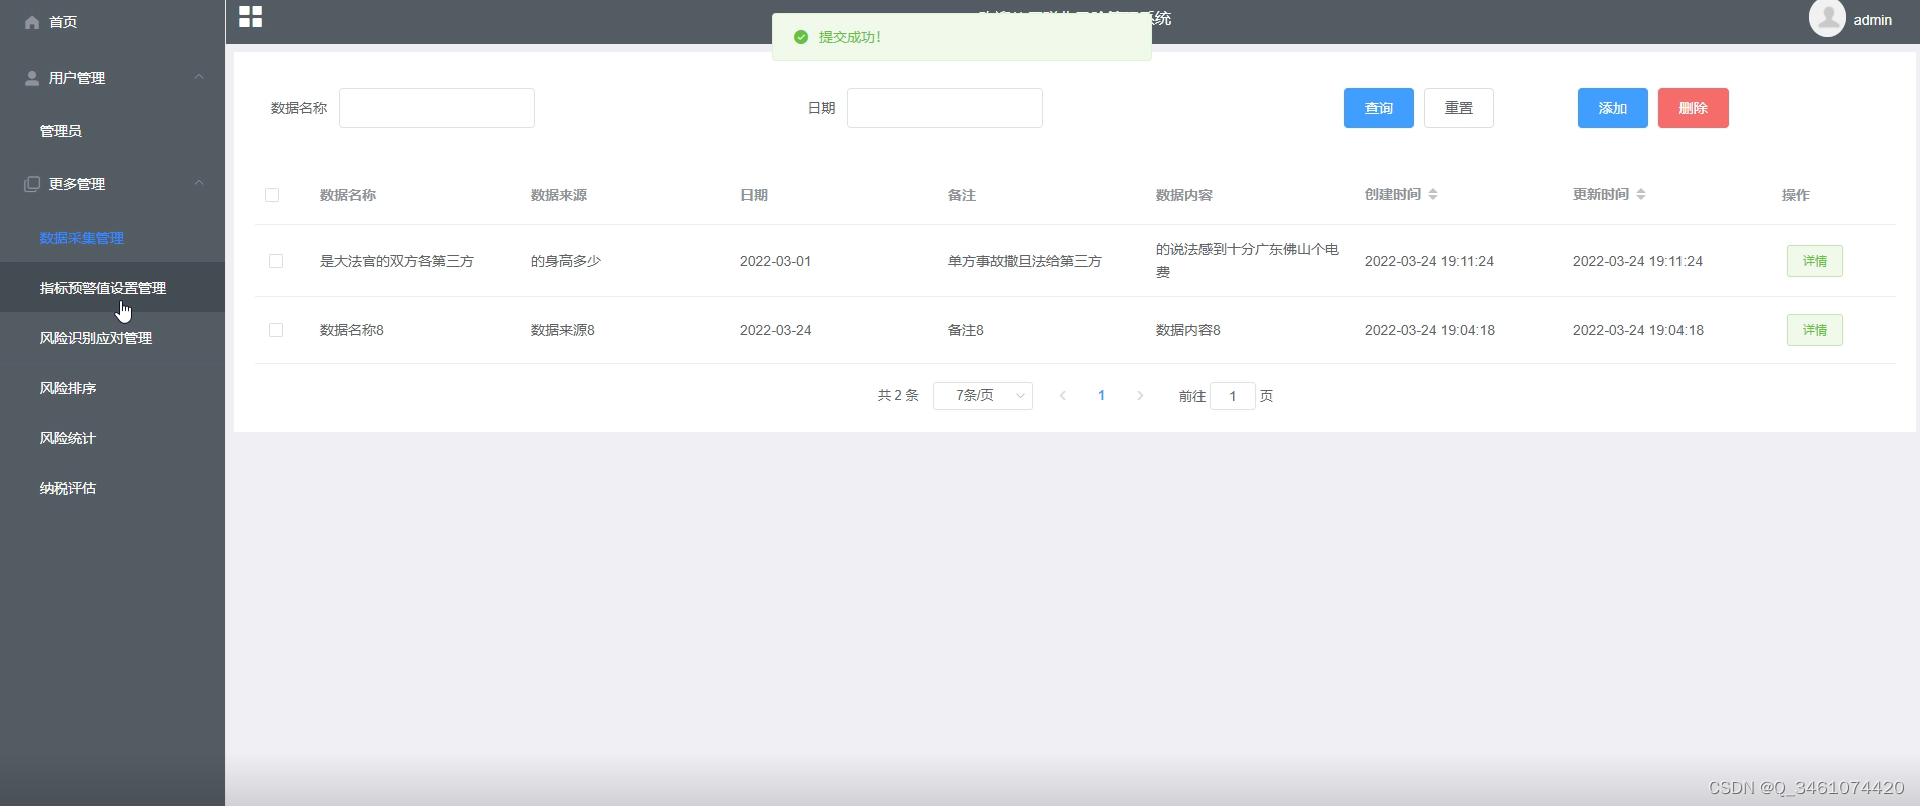Click the 重置 reset button
The height and width of the screenshot is (806, 1920).
[1459, 108]
